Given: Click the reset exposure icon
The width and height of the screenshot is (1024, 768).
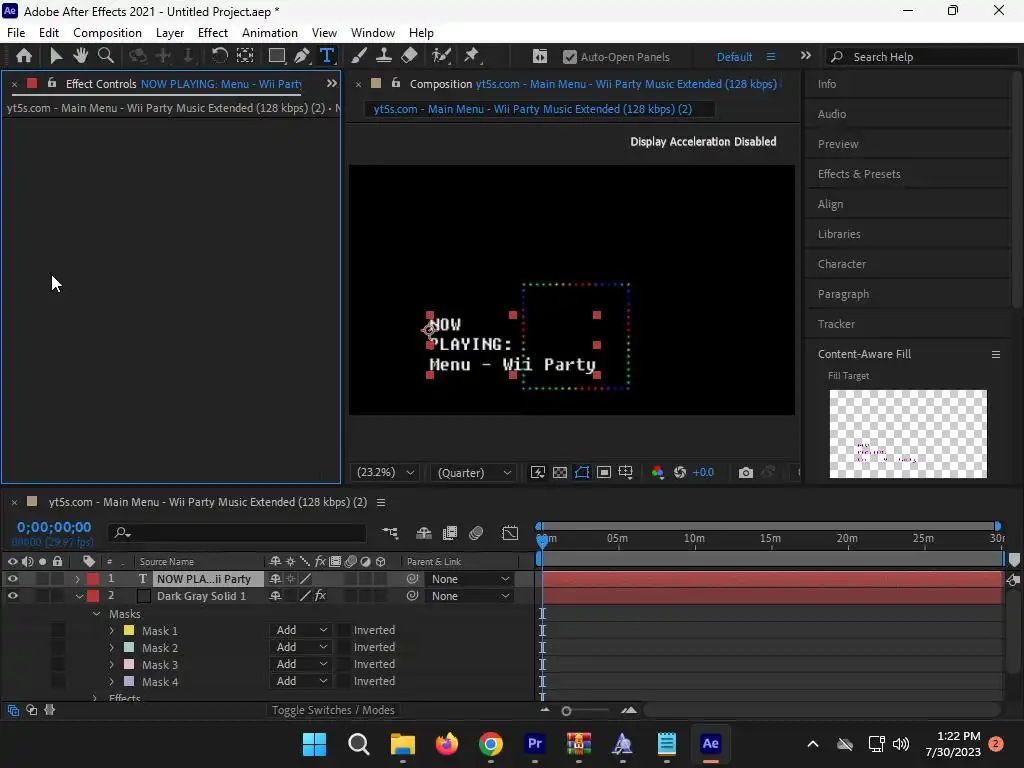Looking at the screenshot, I should click(x=680, y=472).
